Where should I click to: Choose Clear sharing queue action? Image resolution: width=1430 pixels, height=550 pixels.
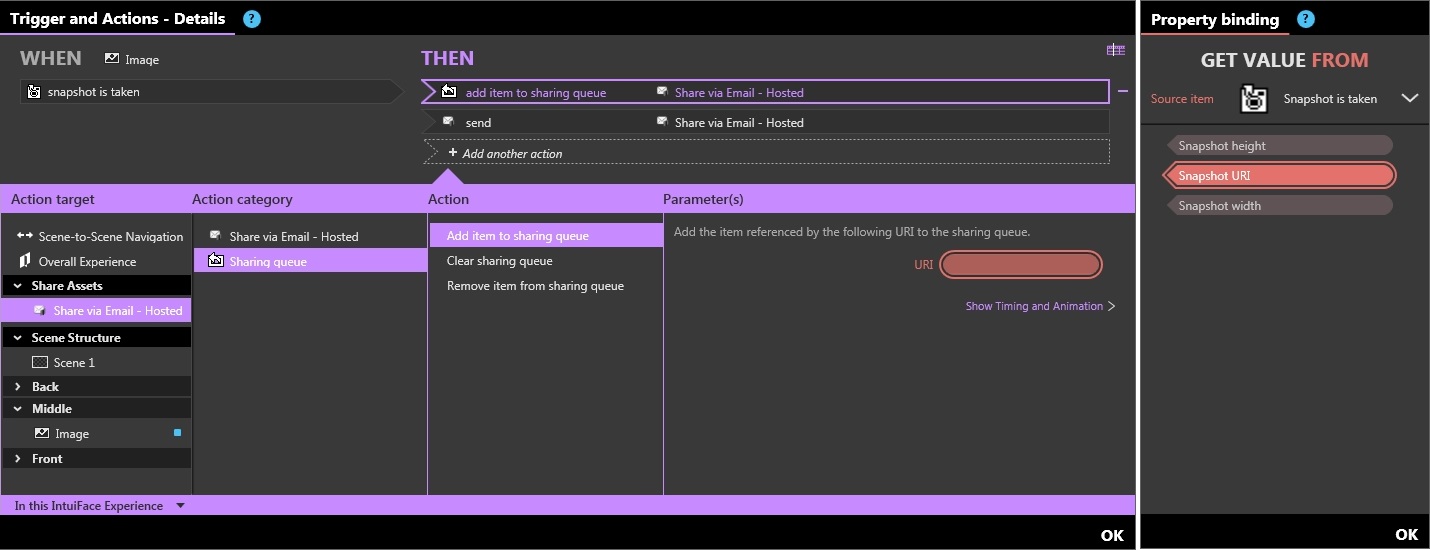pyautogui.click(x=499, y=261)
